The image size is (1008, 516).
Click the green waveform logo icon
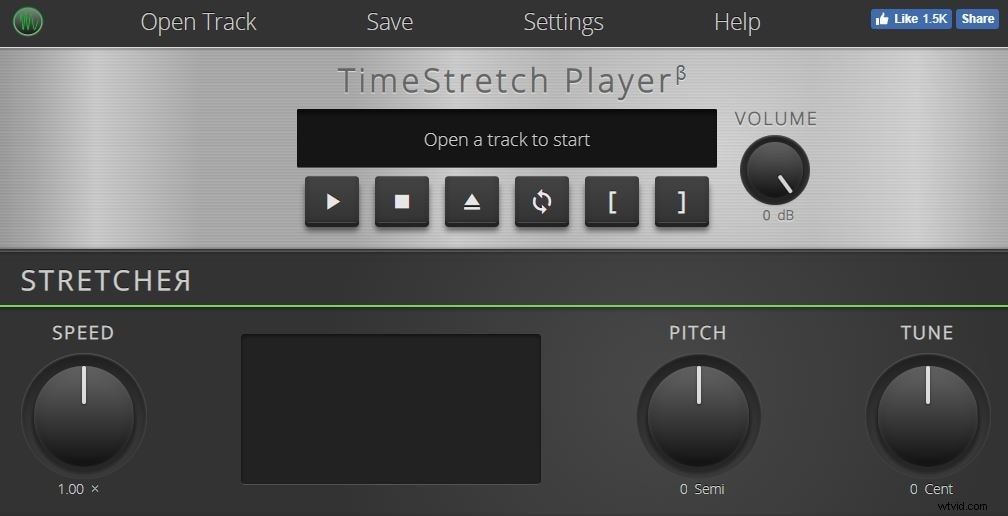28,22
